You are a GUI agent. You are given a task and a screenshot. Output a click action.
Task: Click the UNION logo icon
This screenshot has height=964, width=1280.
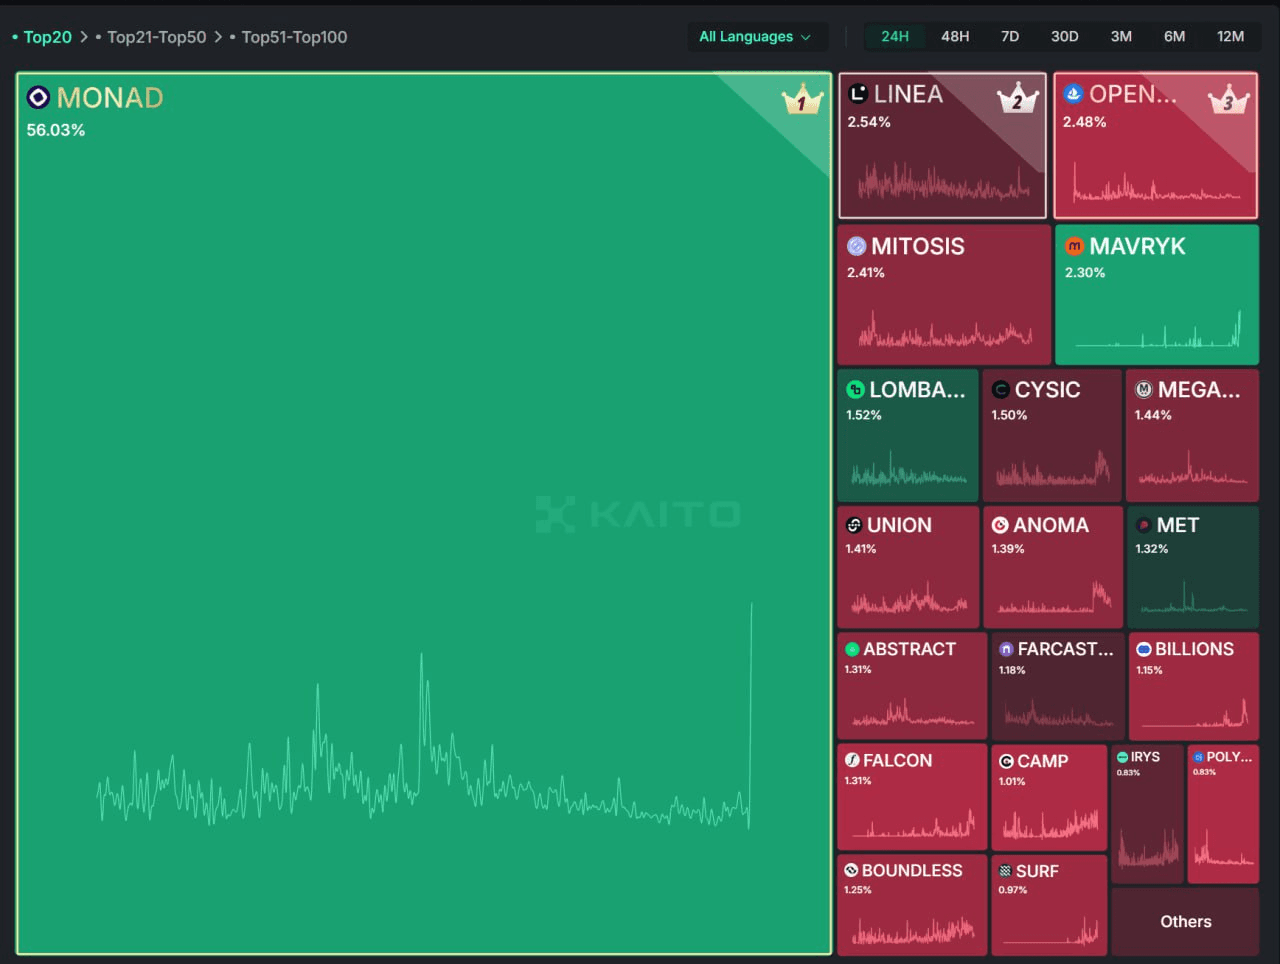[854, 525]
